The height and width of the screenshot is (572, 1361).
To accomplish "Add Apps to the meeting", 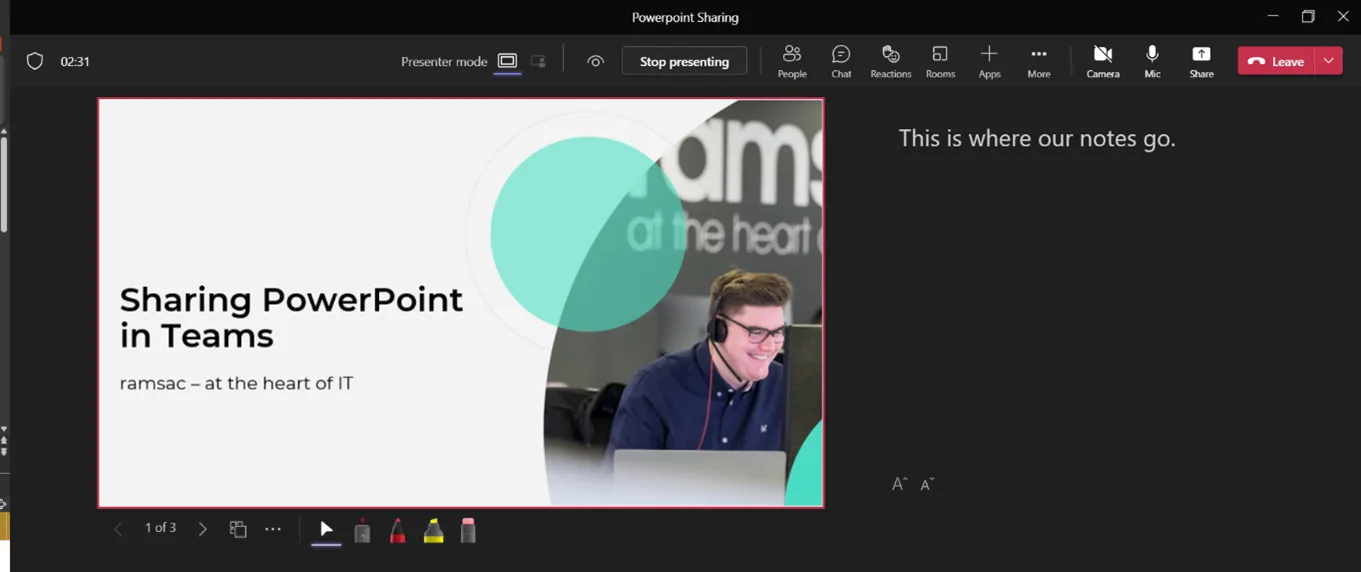I will pyautogui.click(x=989, y=61).
